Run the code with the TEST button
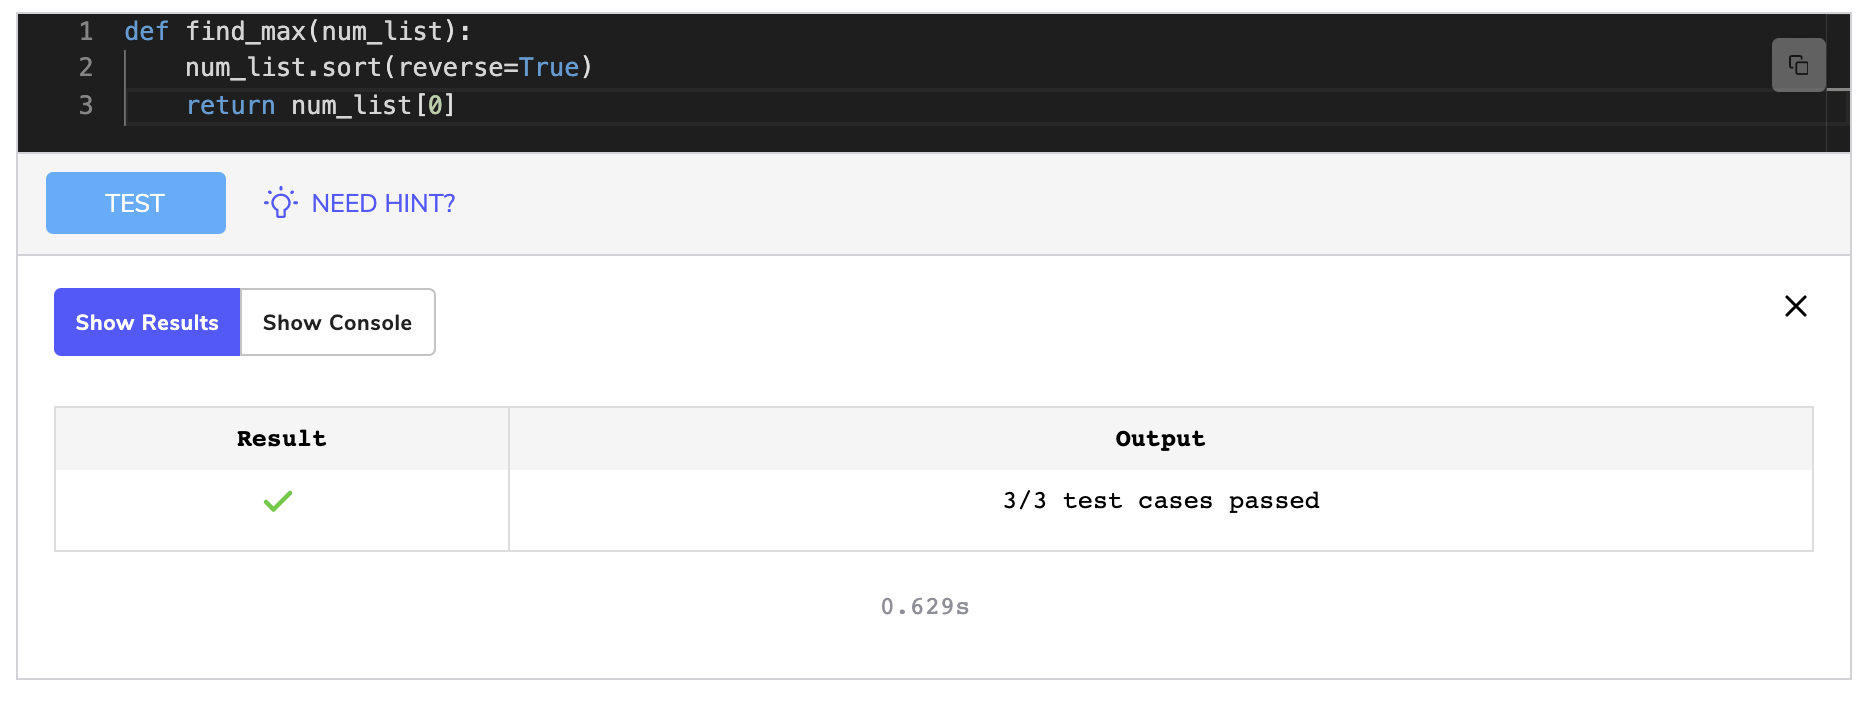Viewport: 1876px width, 702px height. [x=136, y=203]
